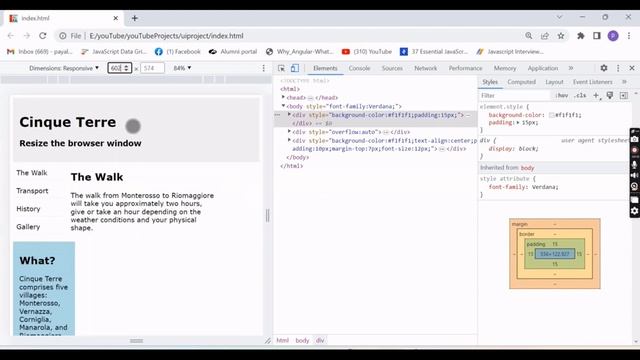Open Dimensions Responsive dropdown

(64, 68)
